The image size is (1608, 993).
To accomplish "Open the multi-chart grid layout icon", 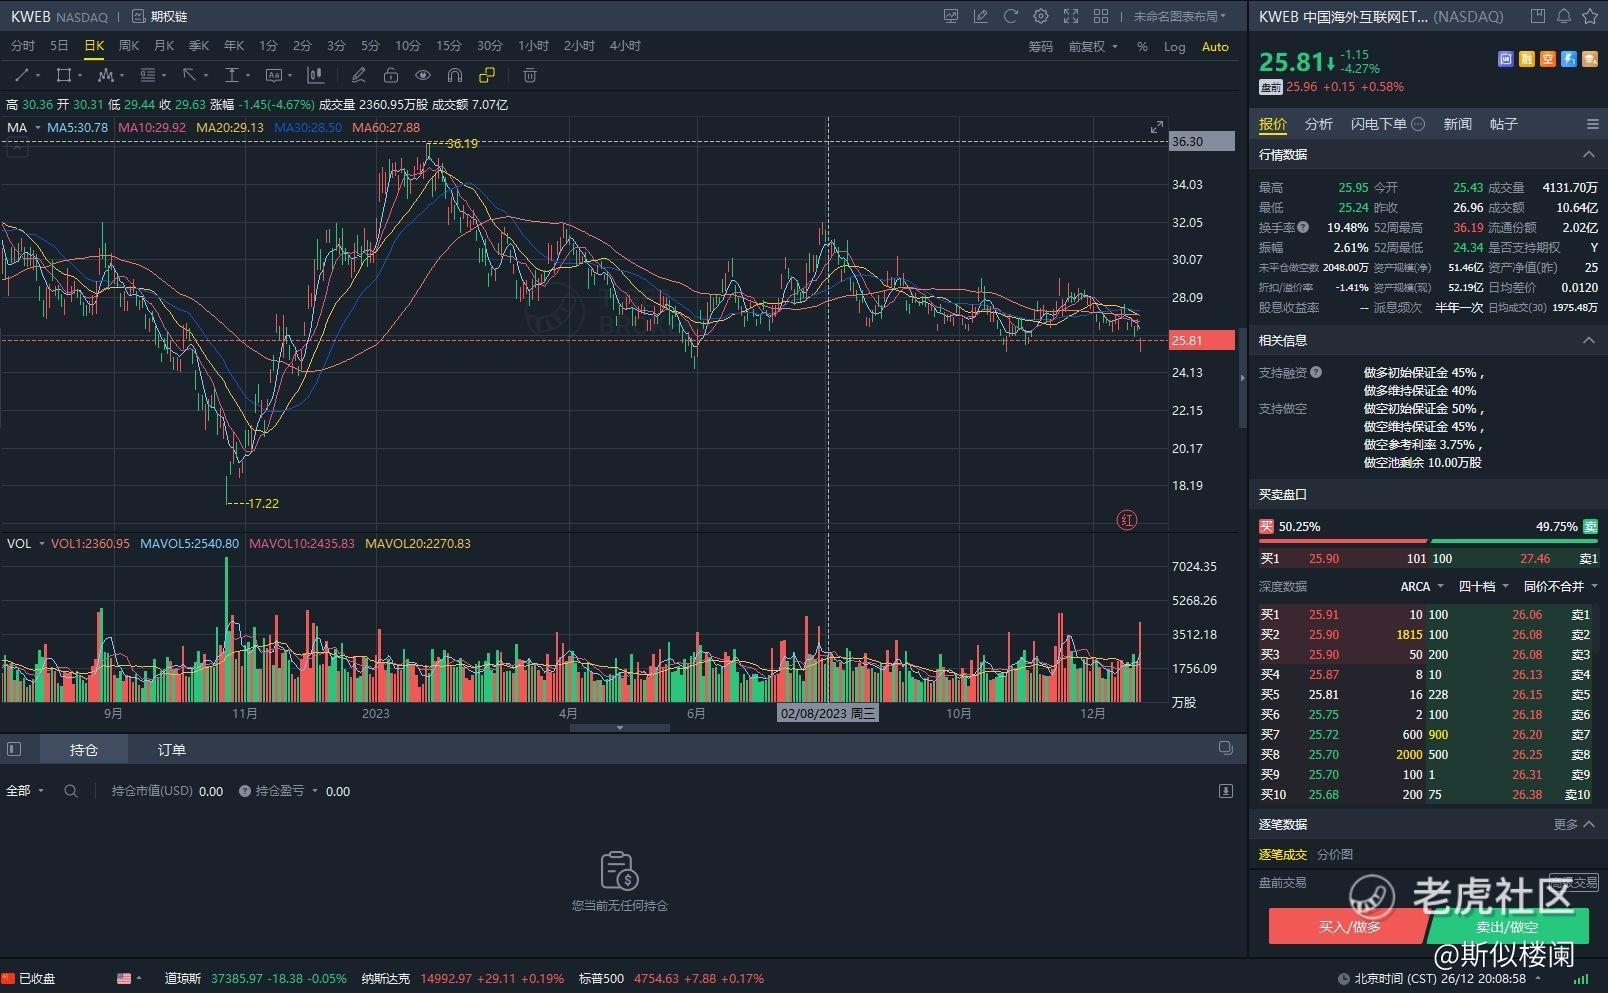I will [x=1101, y=16].
